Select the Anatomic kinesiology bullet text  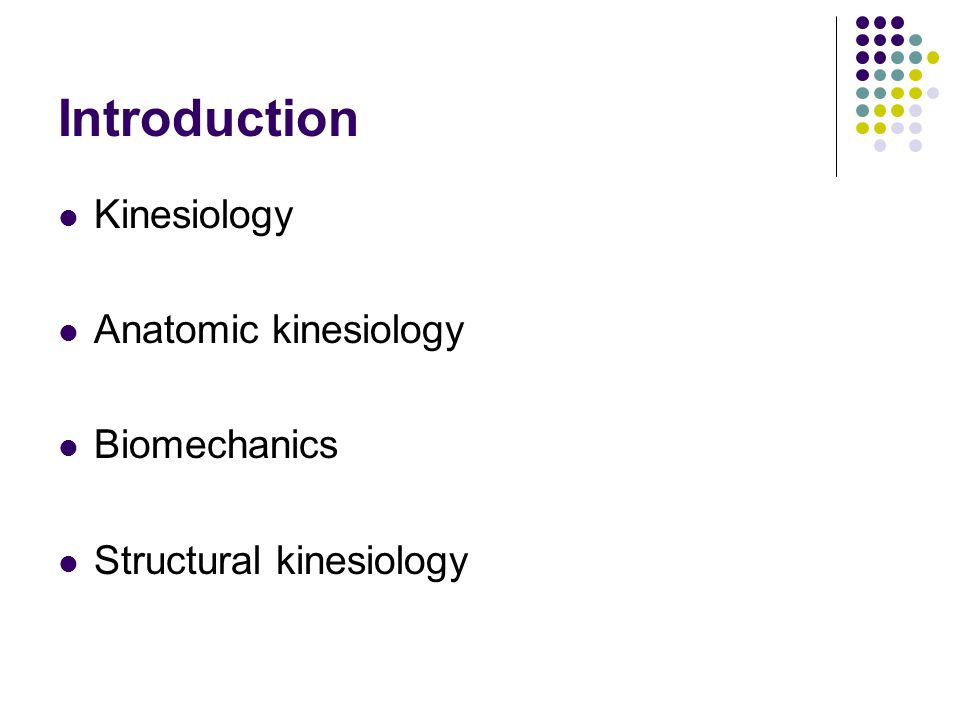click(279, 331)
